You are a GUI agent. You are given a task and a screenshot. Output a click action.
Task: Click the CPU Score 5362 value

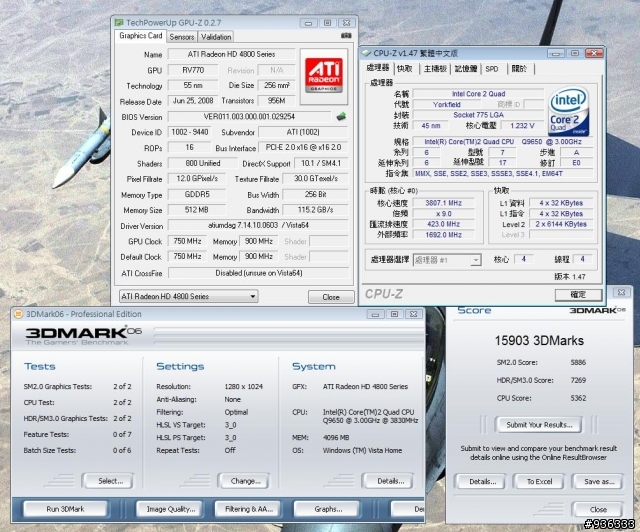pos(578,398)
